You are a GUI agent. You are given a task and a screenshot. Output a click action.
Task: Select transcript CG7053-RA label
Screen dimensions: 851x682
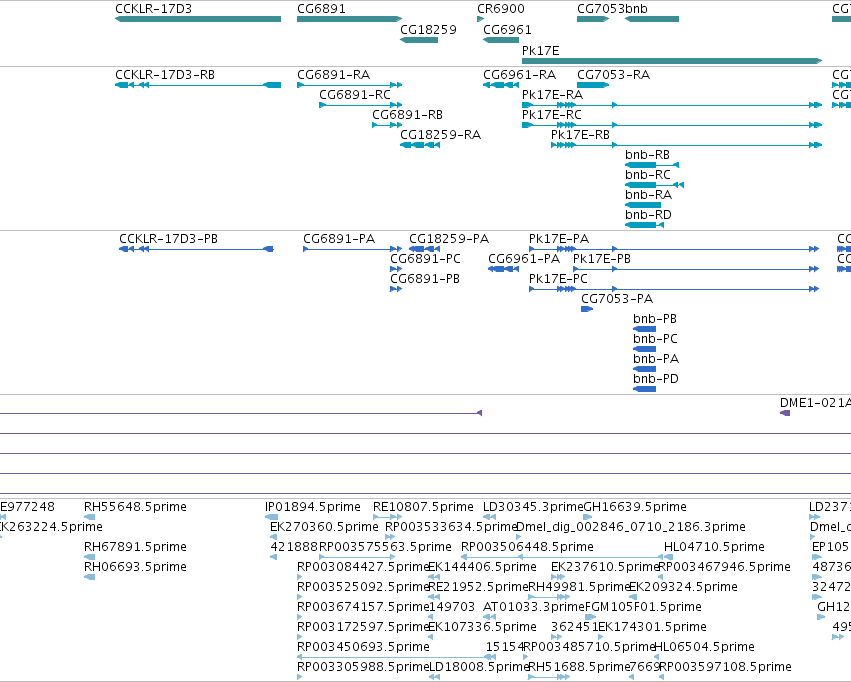click(613, 75)
